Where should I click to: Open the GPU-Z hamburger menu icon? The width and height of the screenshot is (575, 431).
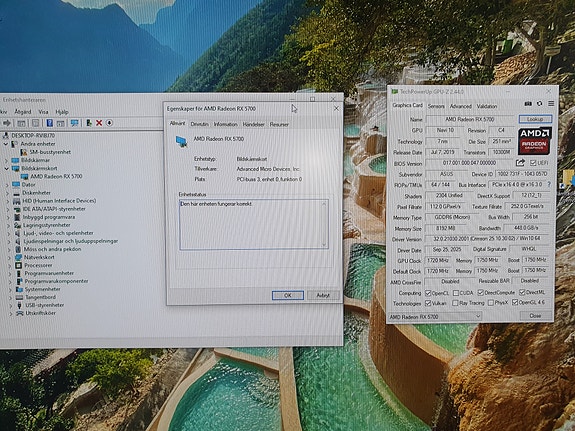coord(551,104)
